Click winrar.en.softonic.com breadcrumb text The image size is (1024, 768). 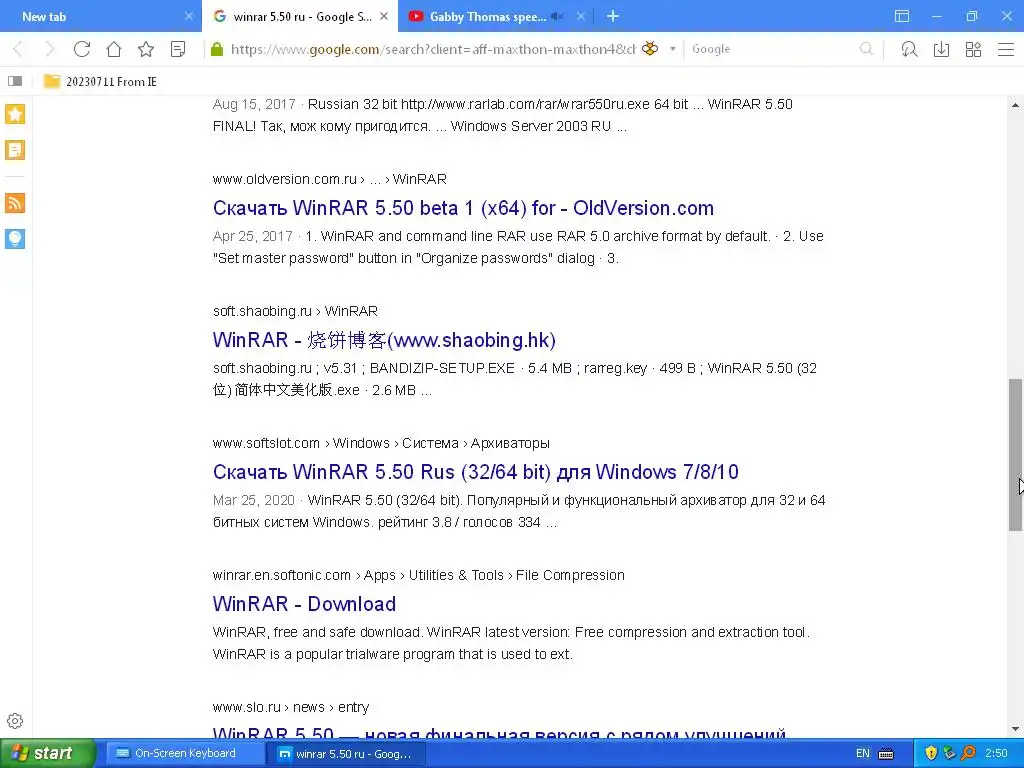(281, 575)
